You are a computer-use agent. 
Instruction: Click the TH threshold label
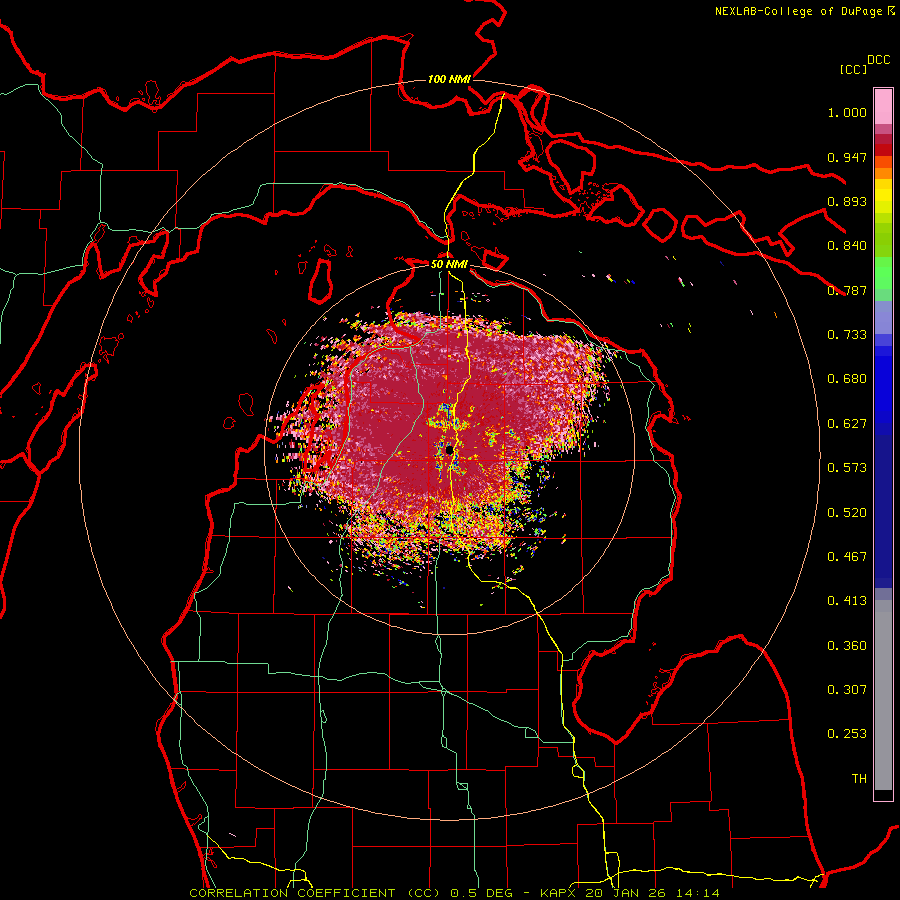tap(859, 779)
